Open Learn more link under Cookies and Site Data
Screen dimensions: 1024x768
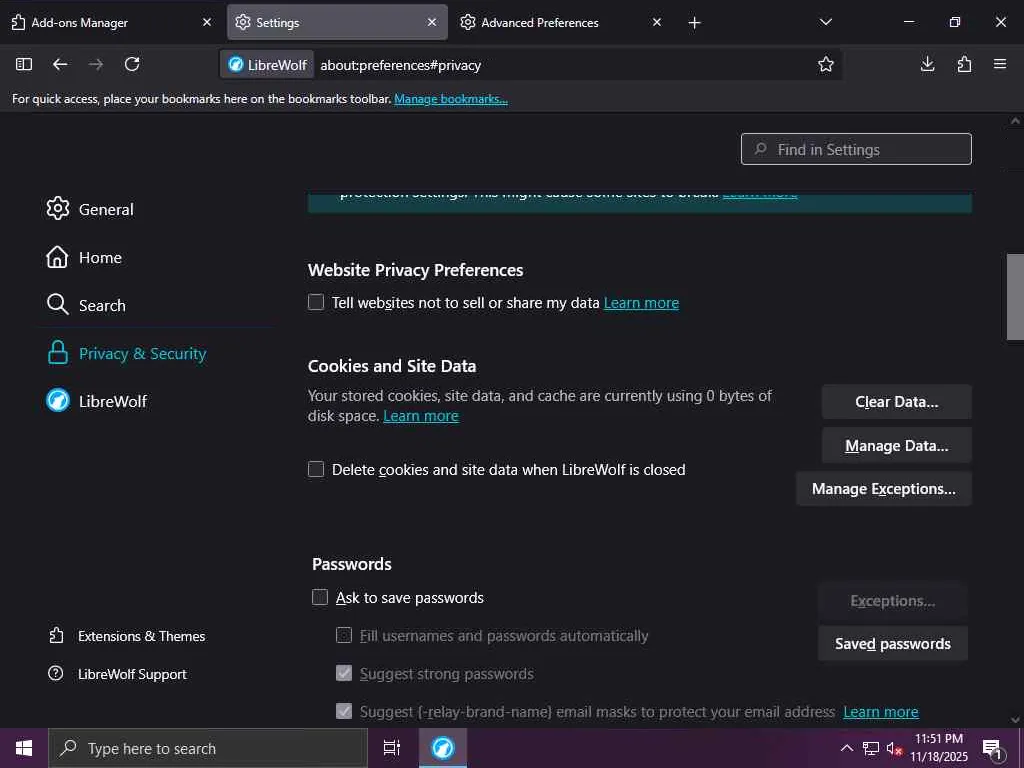pos(421,416)
